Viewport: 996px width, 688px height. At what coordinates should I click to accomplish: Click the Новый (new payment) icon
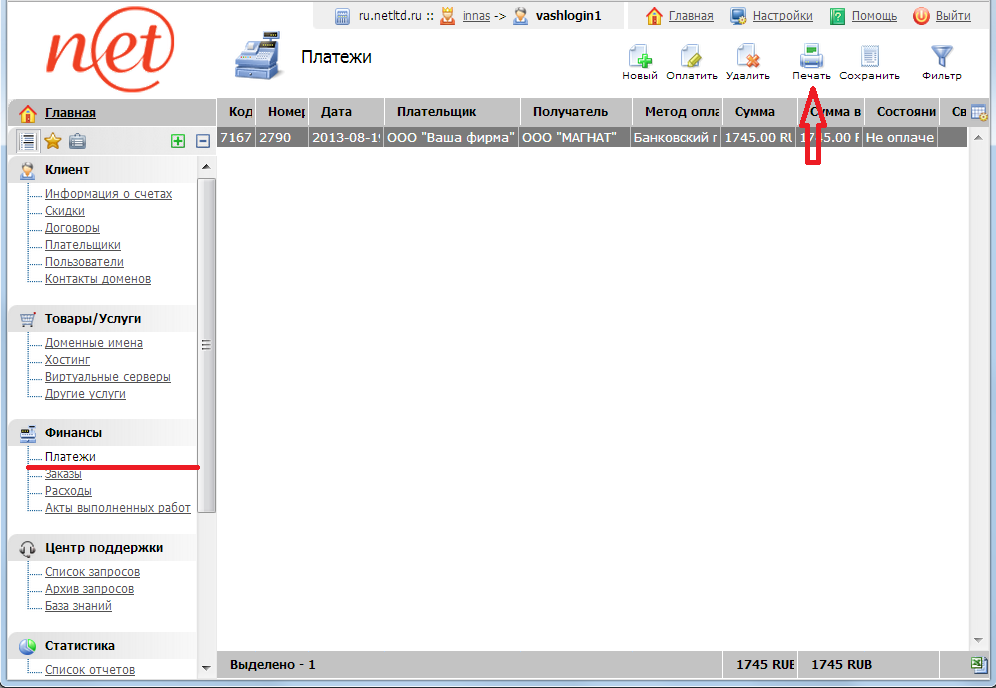[639, 57]
